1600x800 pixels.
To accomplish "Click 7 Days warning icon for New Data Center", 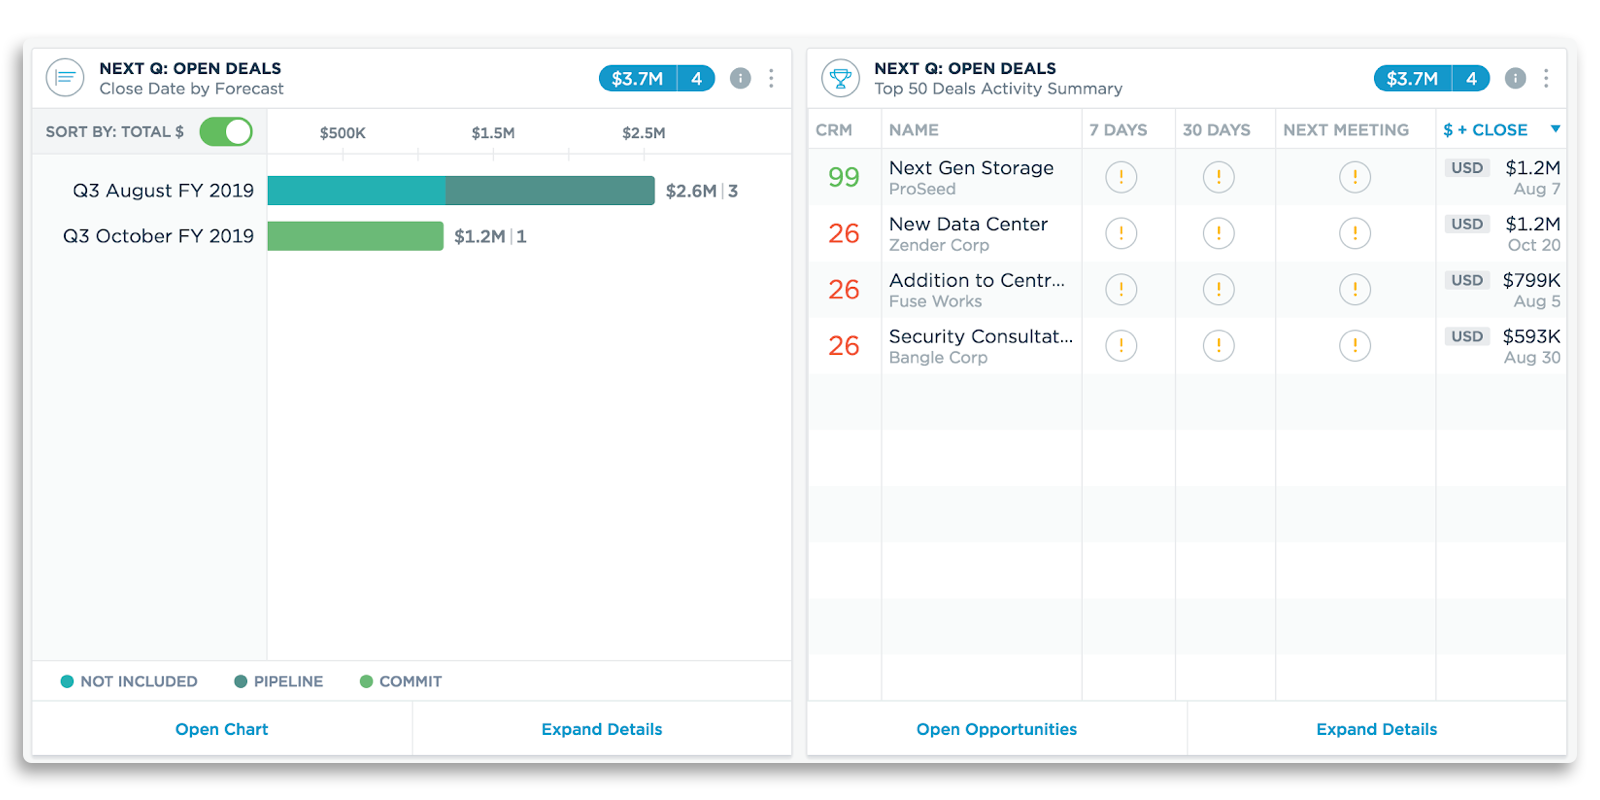I will click(1121, 233).
